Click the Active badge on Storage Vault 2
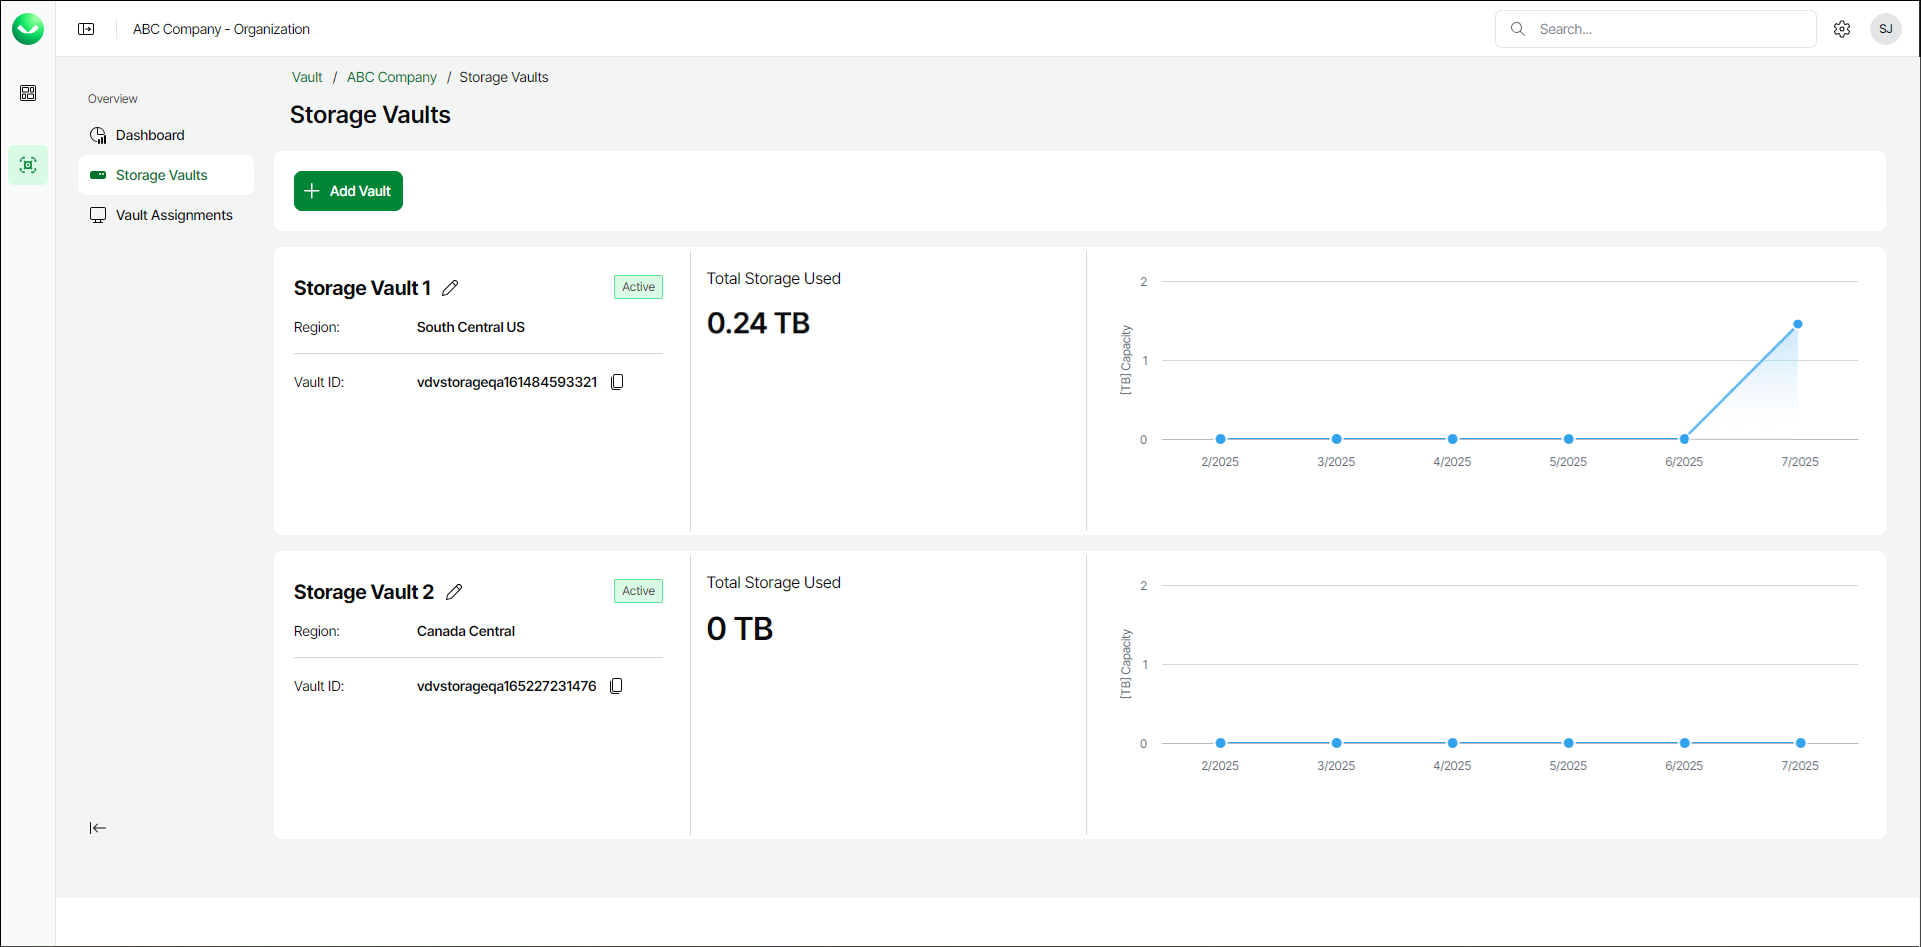The height and width of the screenshot is (947, 1921). (638, 591)
